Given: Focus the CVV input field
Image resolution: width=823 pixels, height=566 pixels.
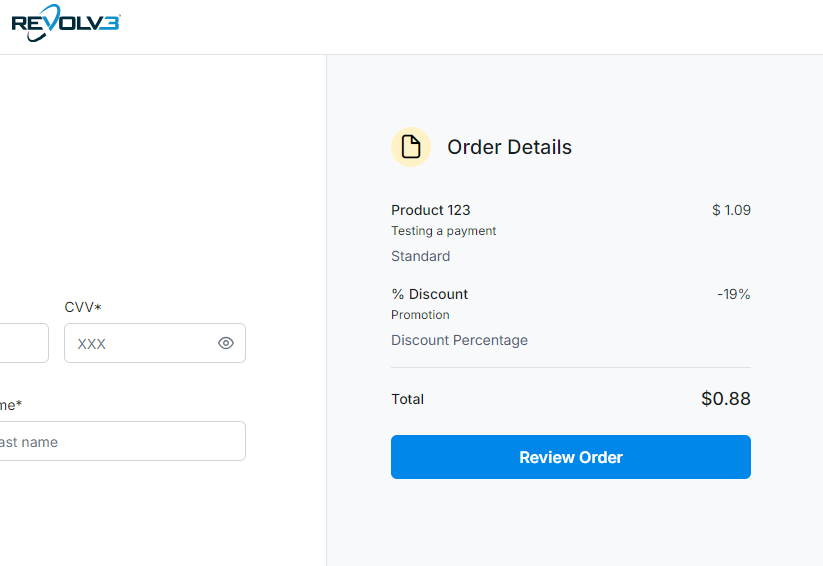Looking at the screenshot, I should pos(155,343).
